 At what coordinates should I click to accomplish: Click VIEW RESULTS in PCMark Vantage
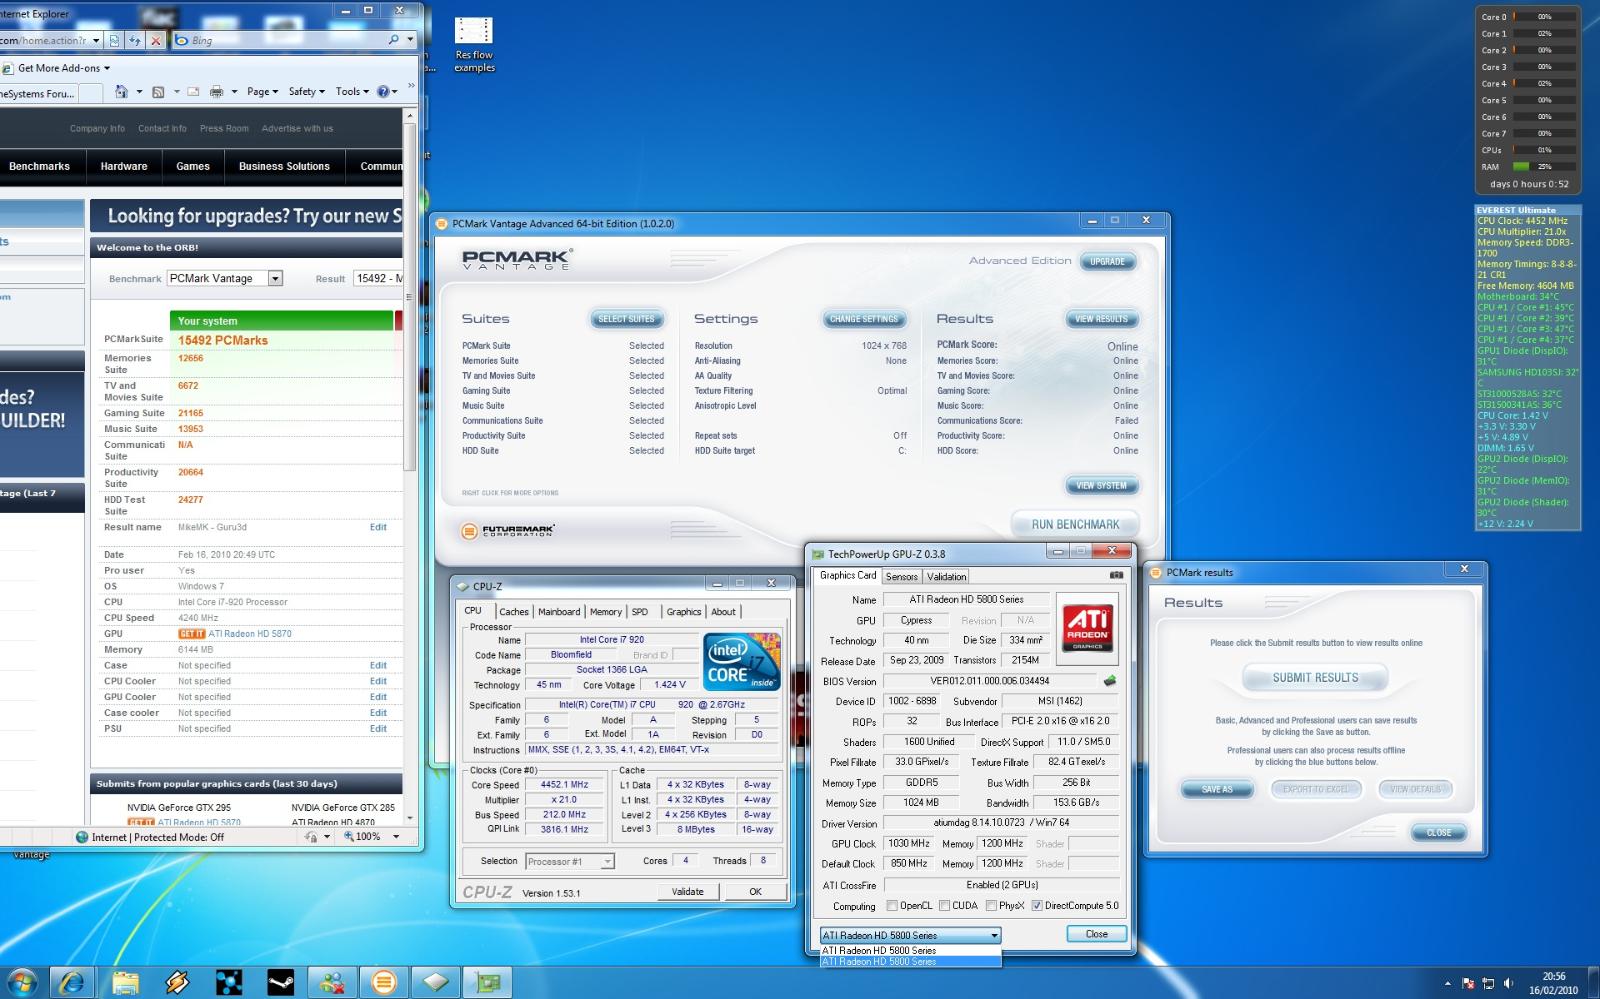tap(1101, 319)
